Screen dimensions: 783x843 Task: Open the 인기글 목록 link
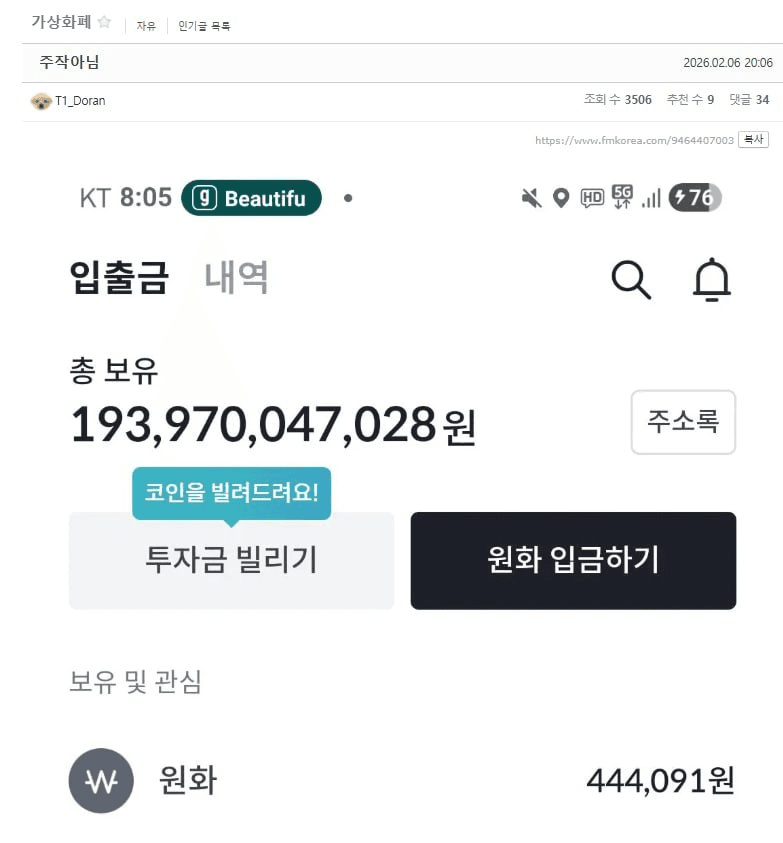pyautogui.click(x=204, y=26)
